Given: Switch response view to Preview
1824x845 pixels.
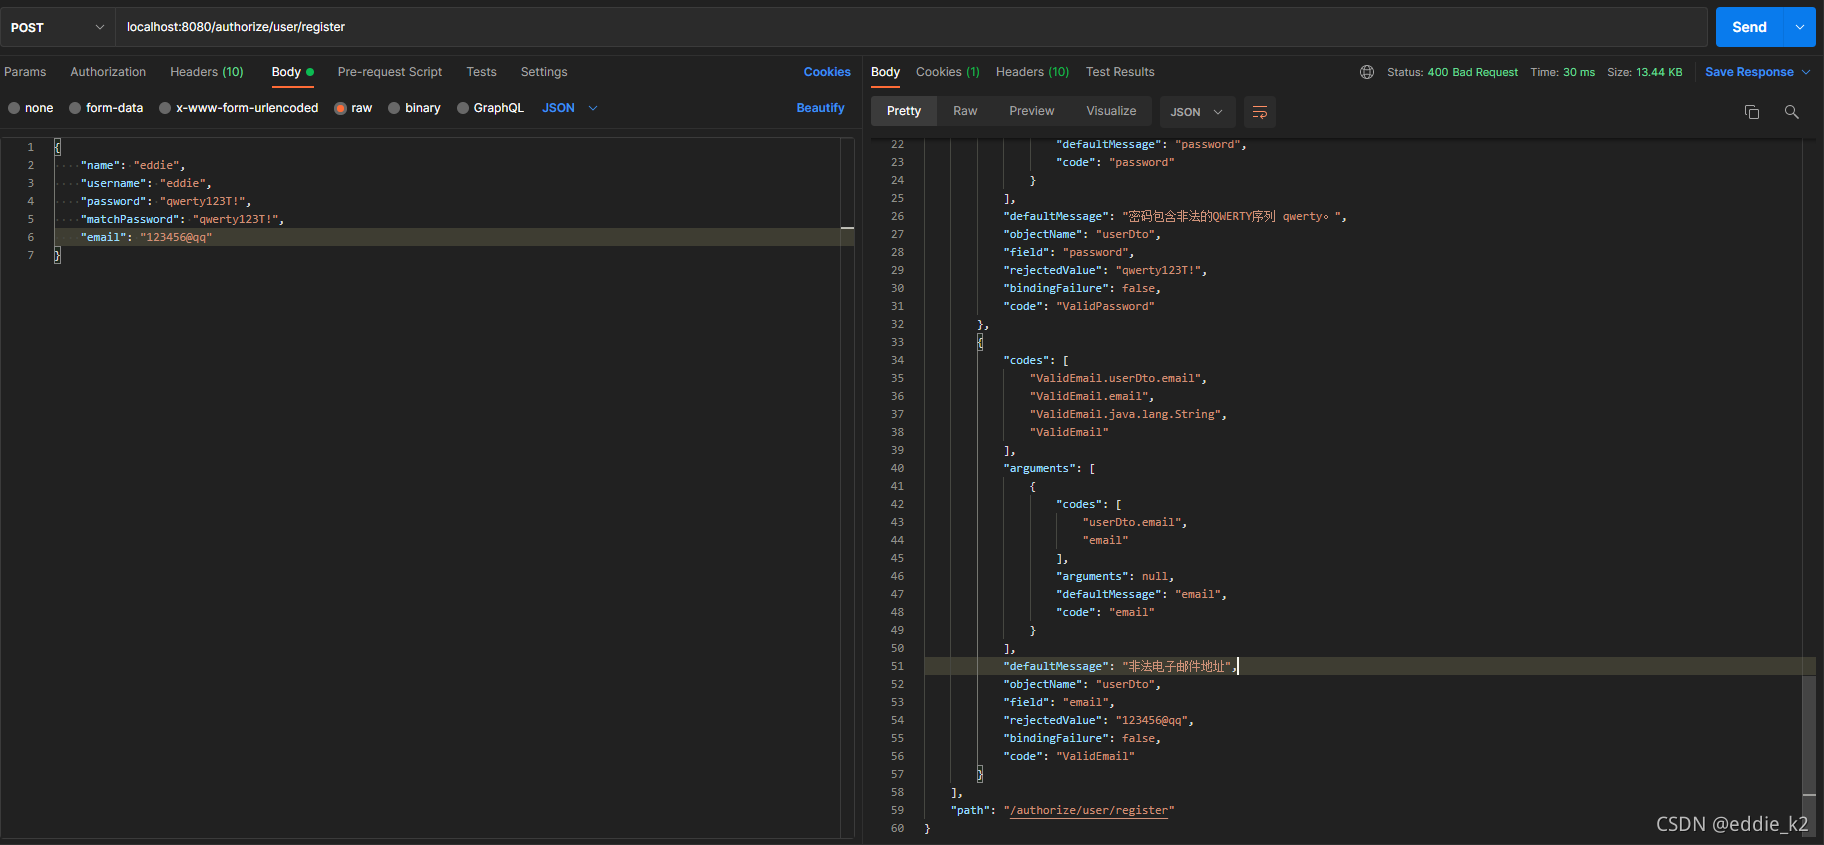Looking at the screenshot, I should pyautogui.click(x=1031, y=111).
